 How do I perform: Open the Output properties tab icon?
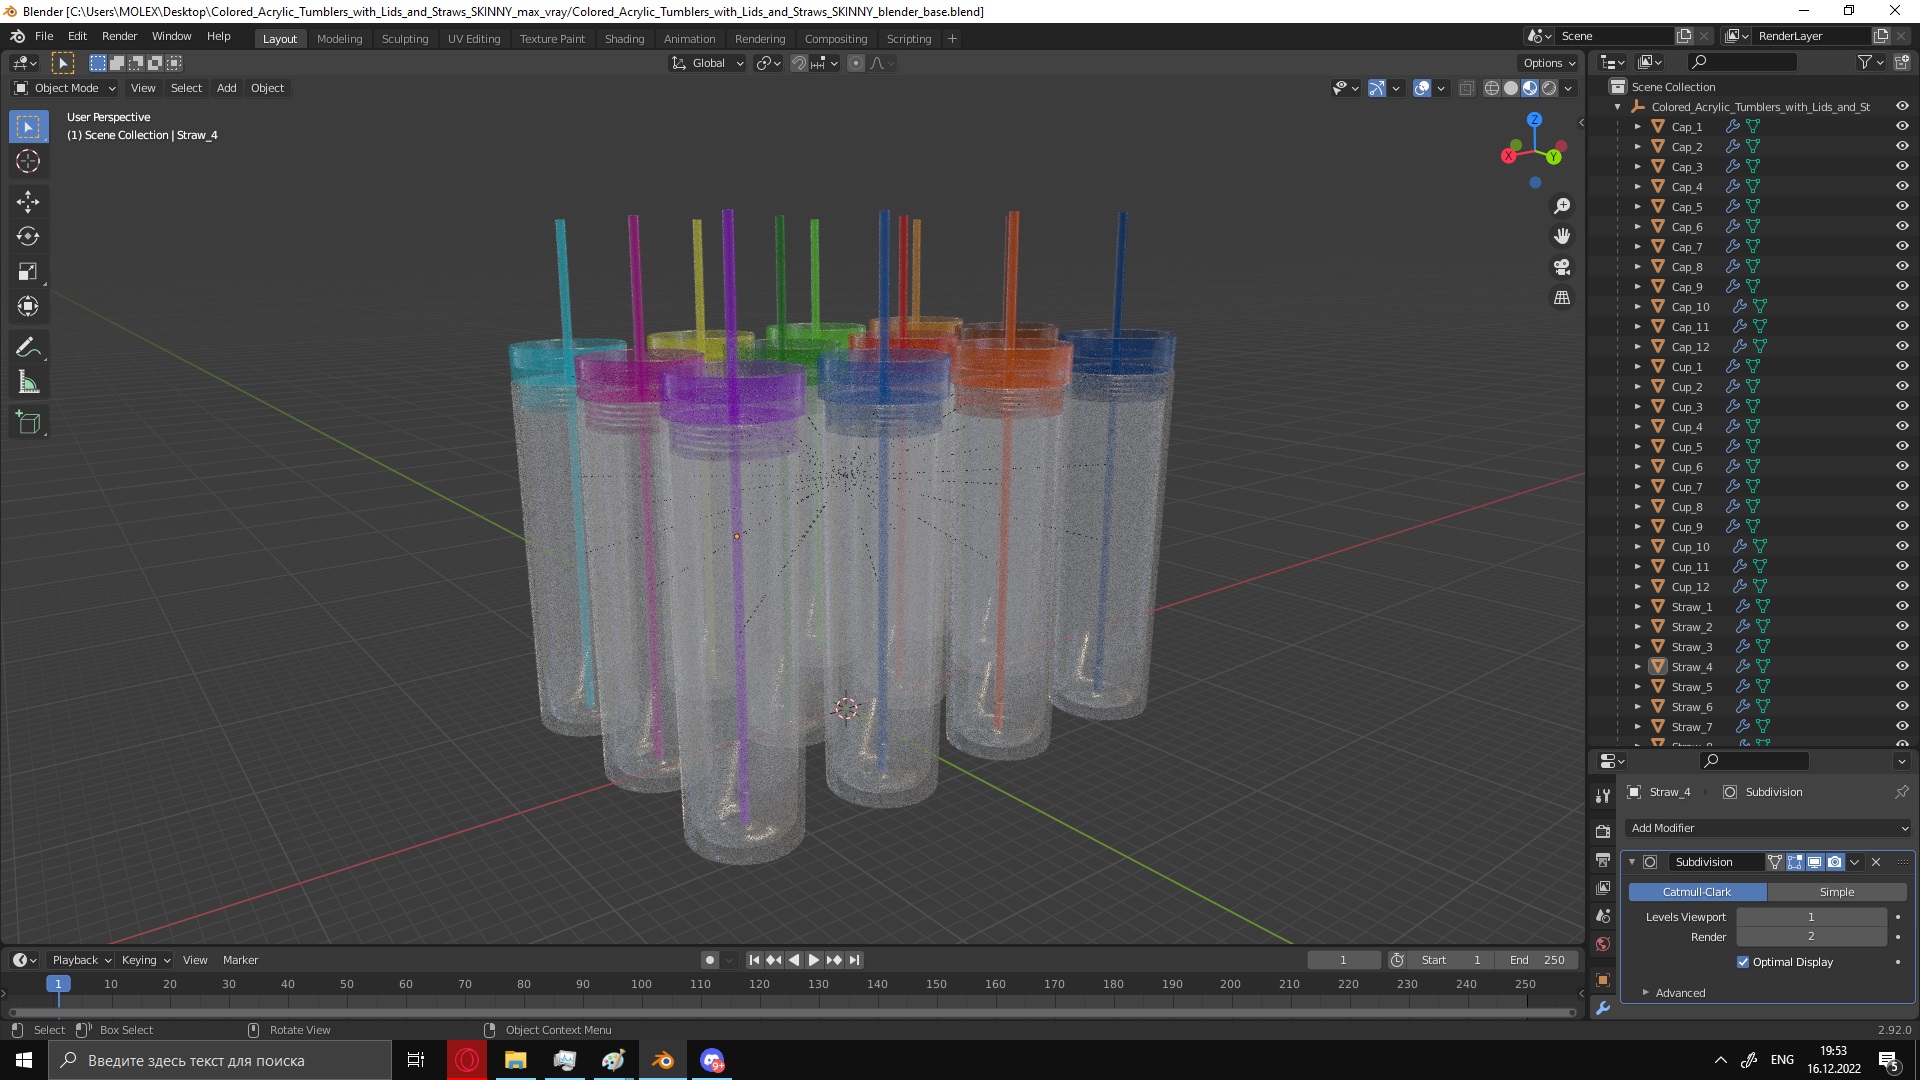pos(1603,860)
